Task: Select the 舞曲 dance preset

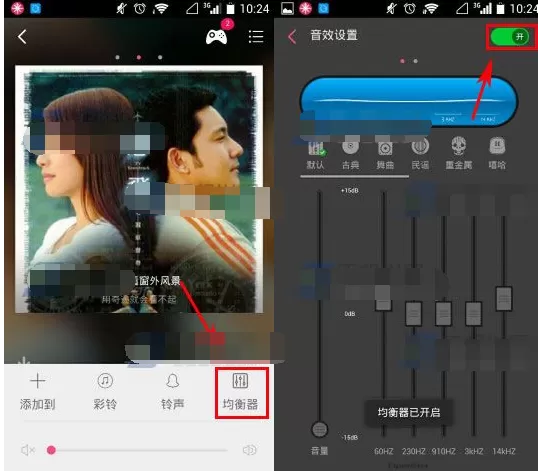Action: (385, 154)
